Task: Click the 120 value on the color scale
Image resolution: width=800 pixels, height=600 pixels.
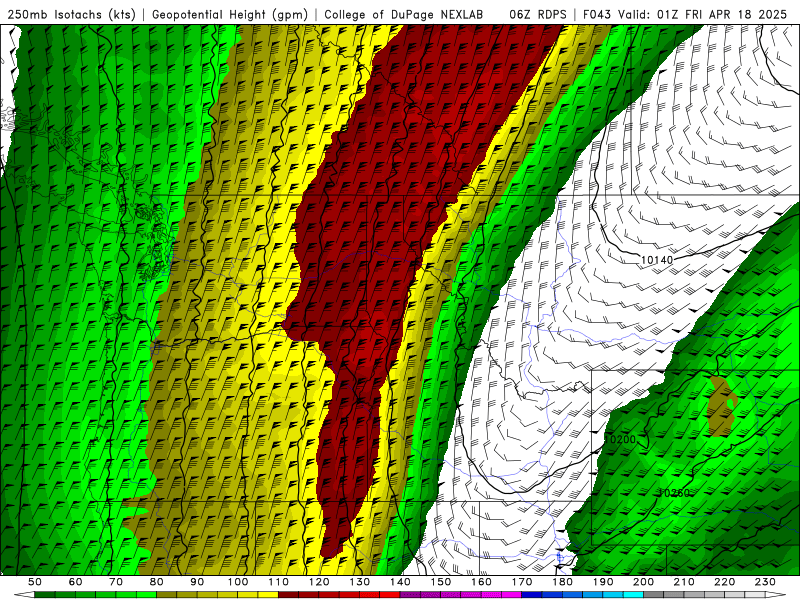Action: point(319,582)
